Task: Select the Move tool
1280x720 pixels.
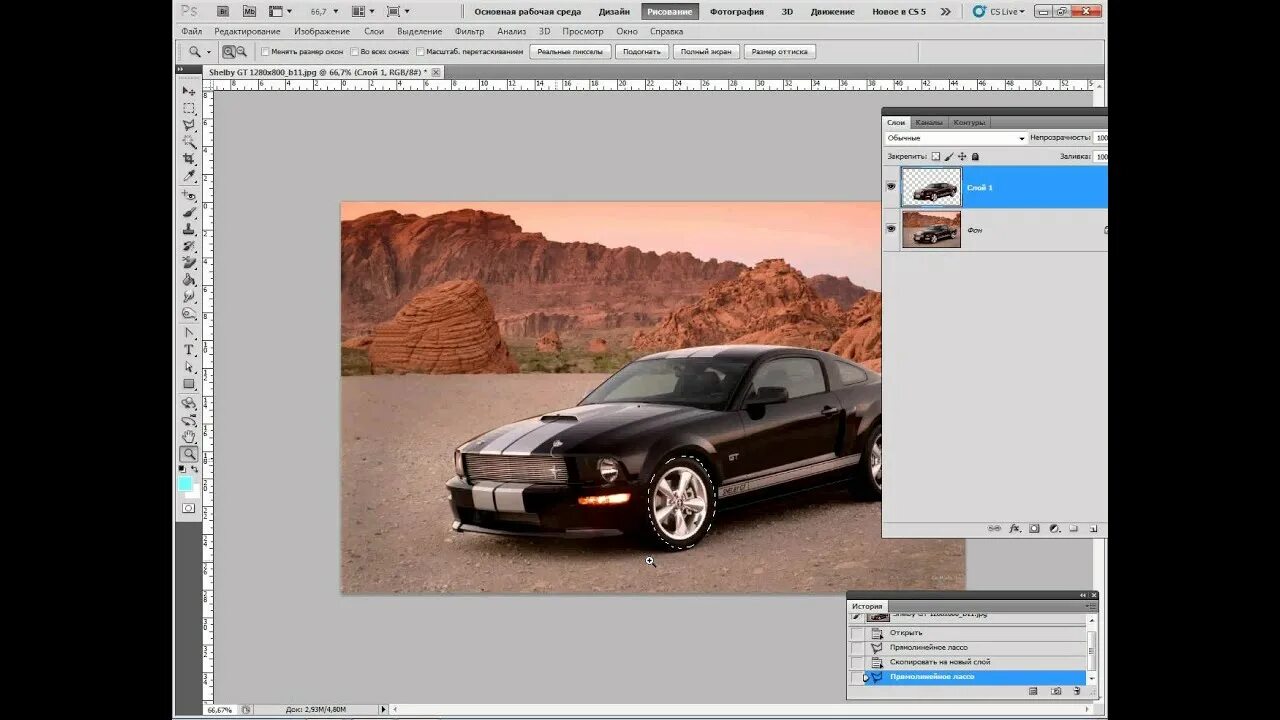Action: [189, 91]
